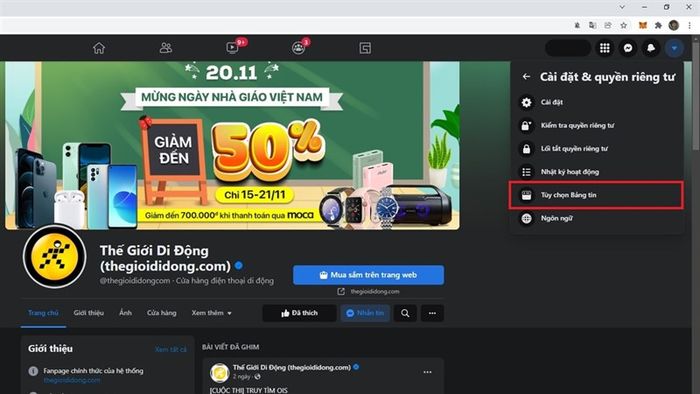Open the Gaming icon in the top bar

pyautogui.click(x=365, y=48)
